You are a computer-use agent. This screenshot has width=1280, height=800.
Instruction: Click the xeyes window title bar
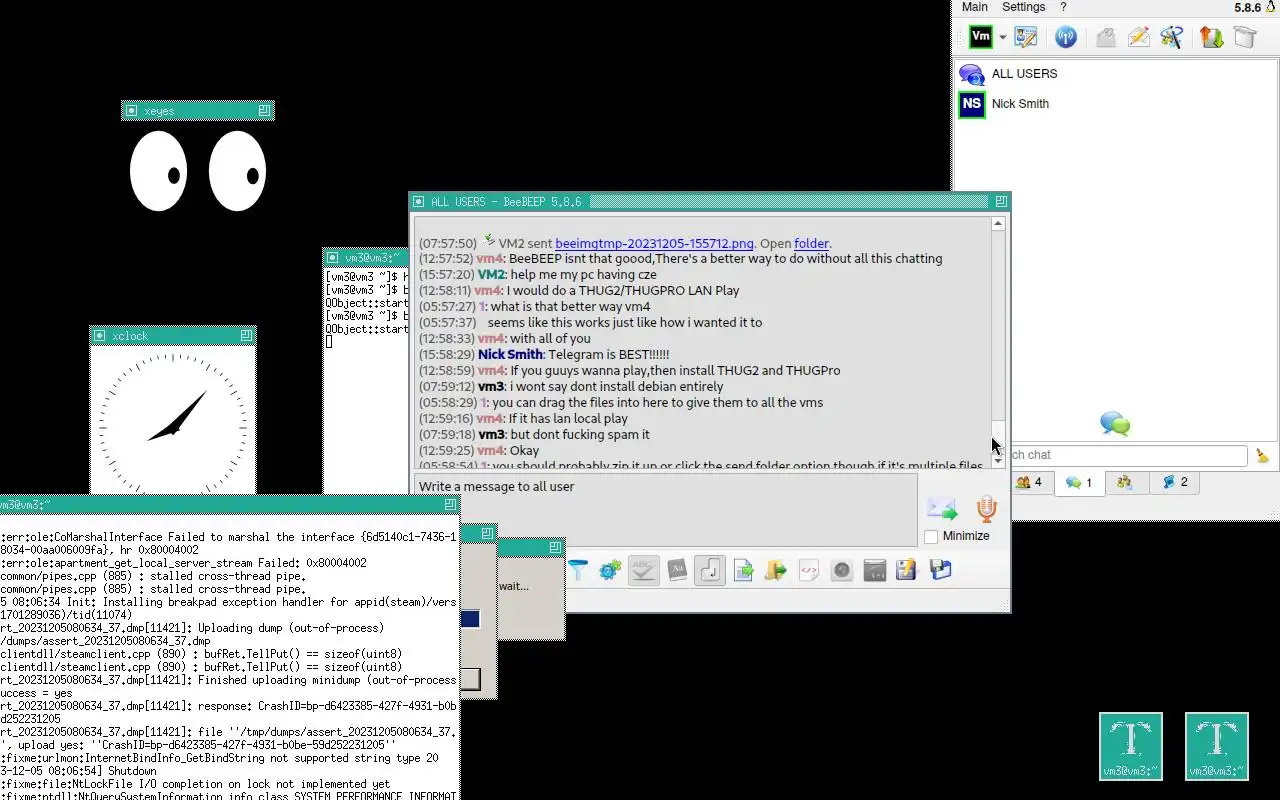click(x=198, y=110)
